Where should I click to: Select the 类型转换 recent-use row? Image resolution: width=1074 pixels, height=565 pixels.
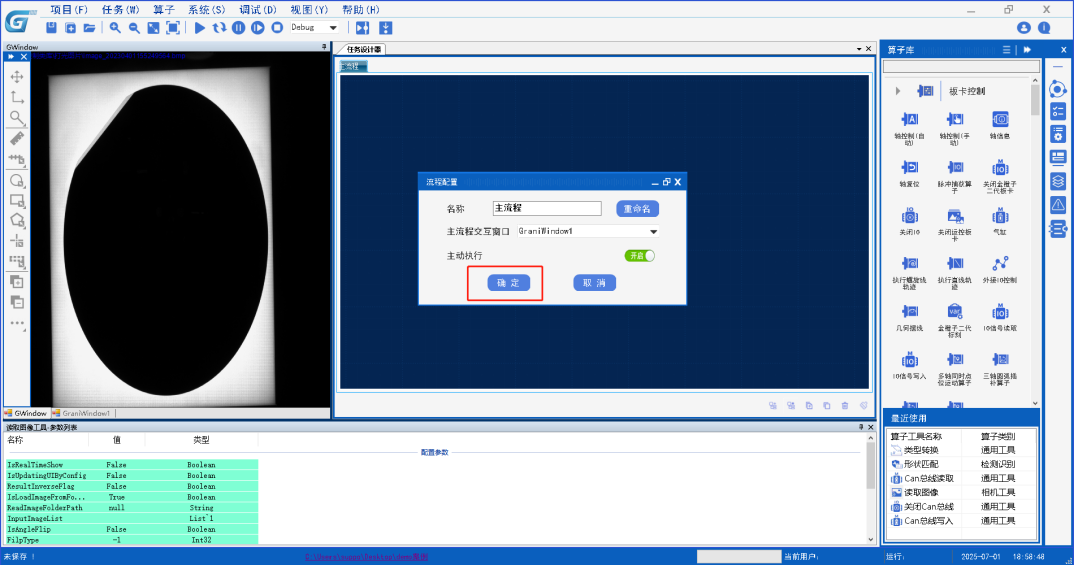(x=962, y=450)
